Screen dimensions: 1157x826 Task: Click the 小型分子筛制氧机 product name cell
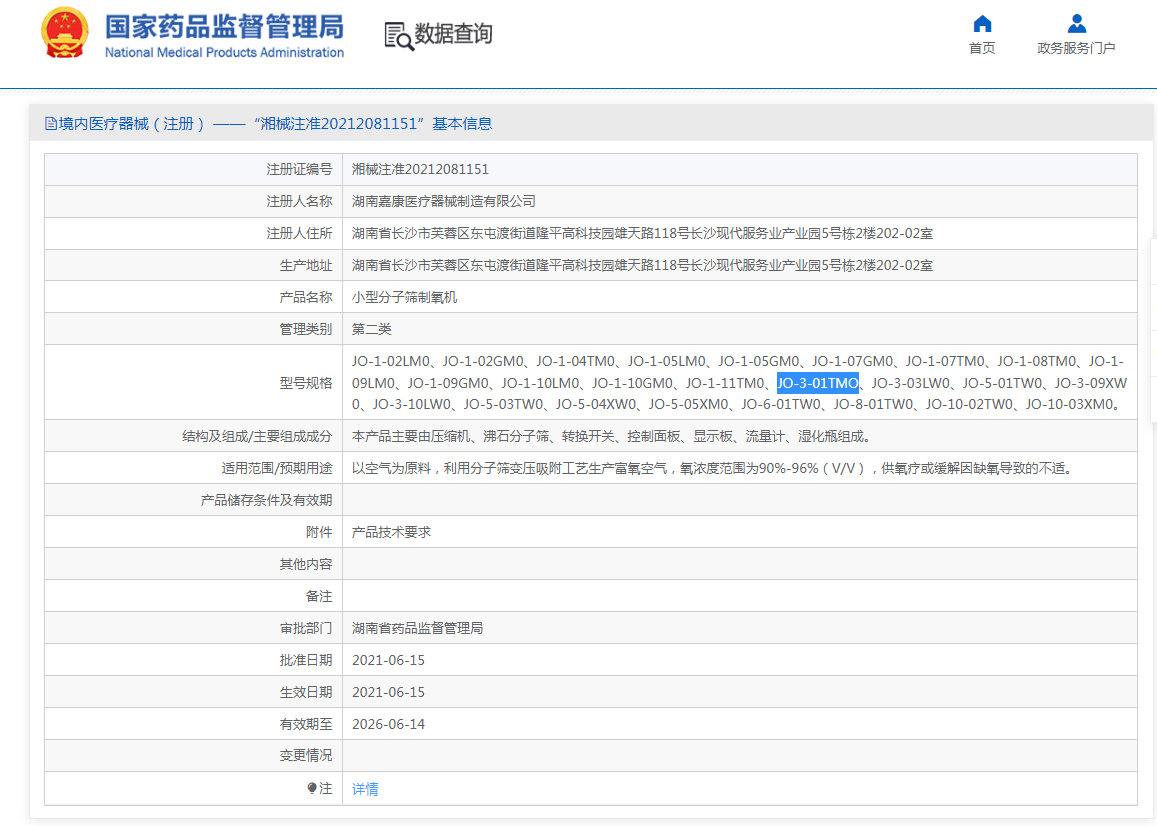[739, 297]
